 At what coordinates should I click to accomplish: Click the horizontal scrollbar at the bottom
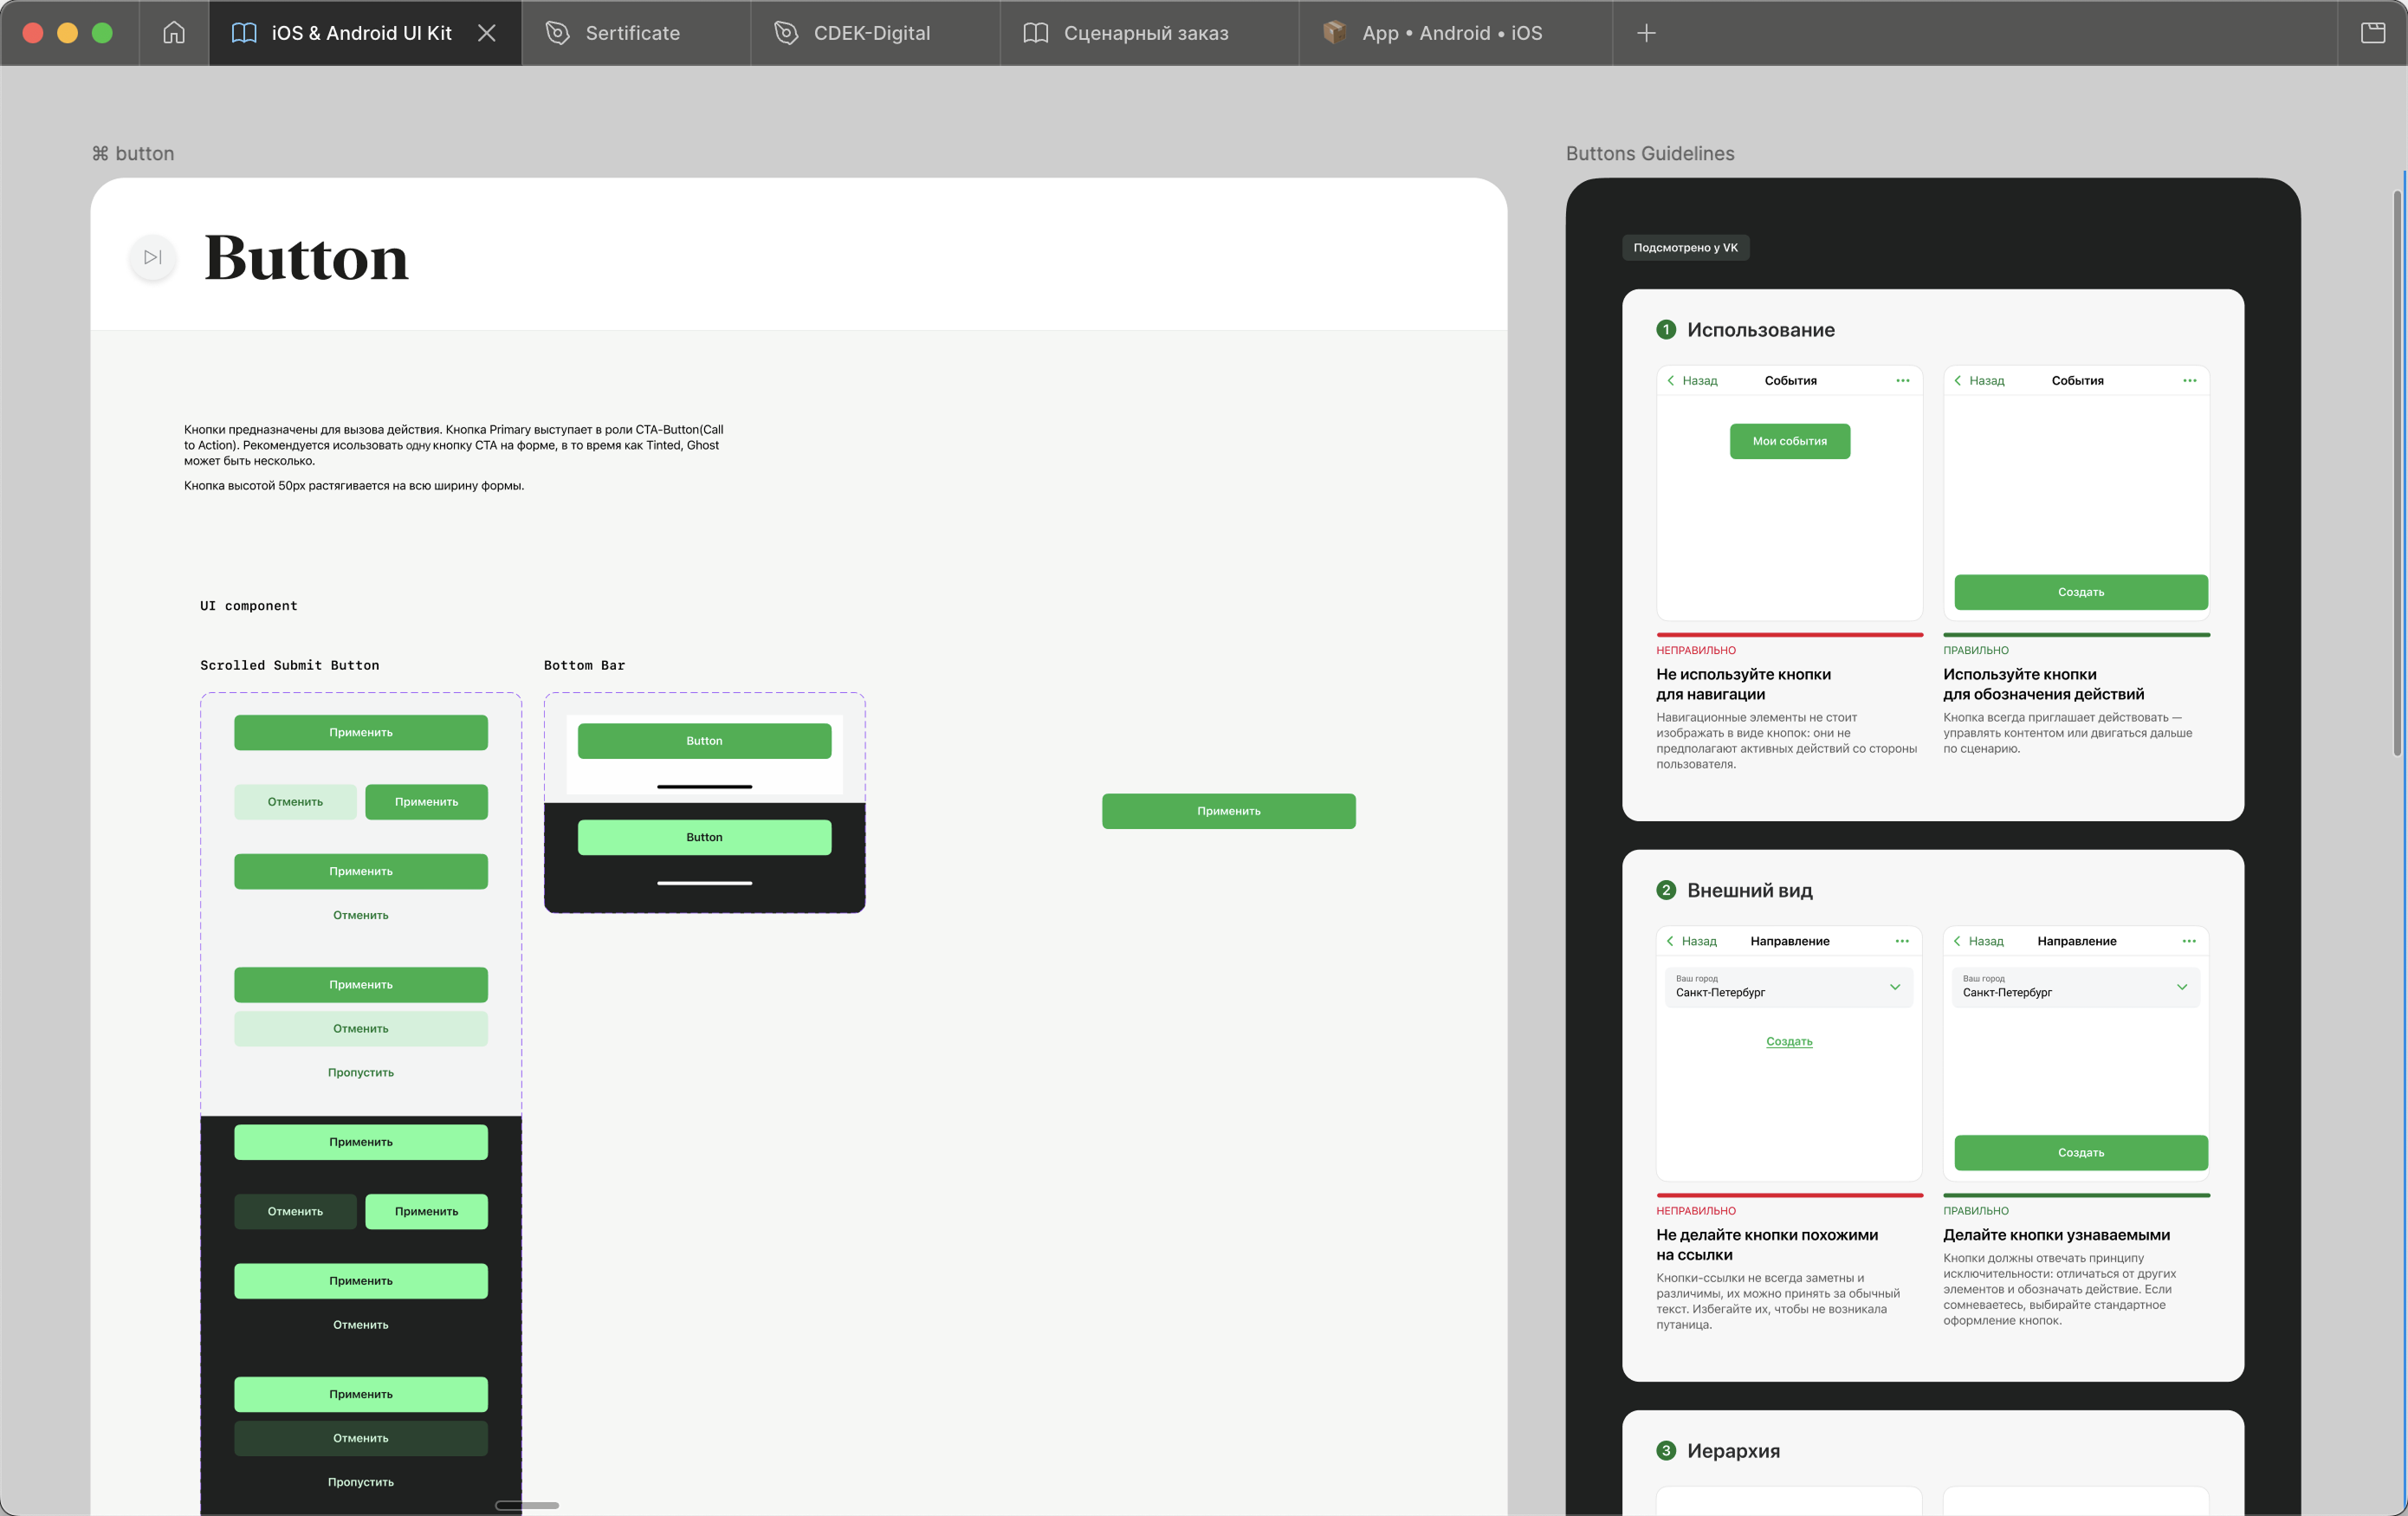pyautogui.click(x=527, y=1505)
